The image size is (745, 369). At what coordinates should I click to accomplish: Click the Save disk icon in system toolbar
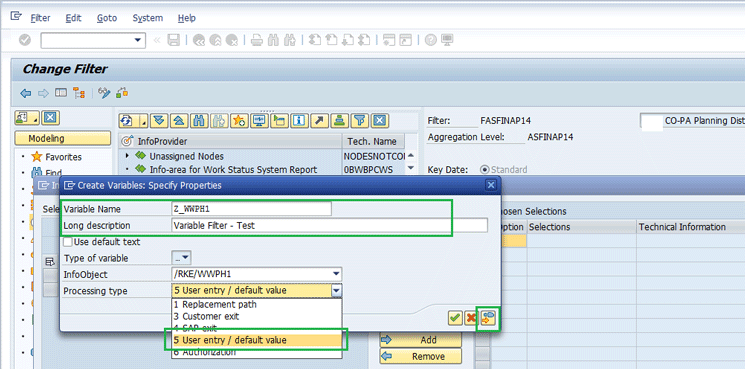[x=173, y=40]
